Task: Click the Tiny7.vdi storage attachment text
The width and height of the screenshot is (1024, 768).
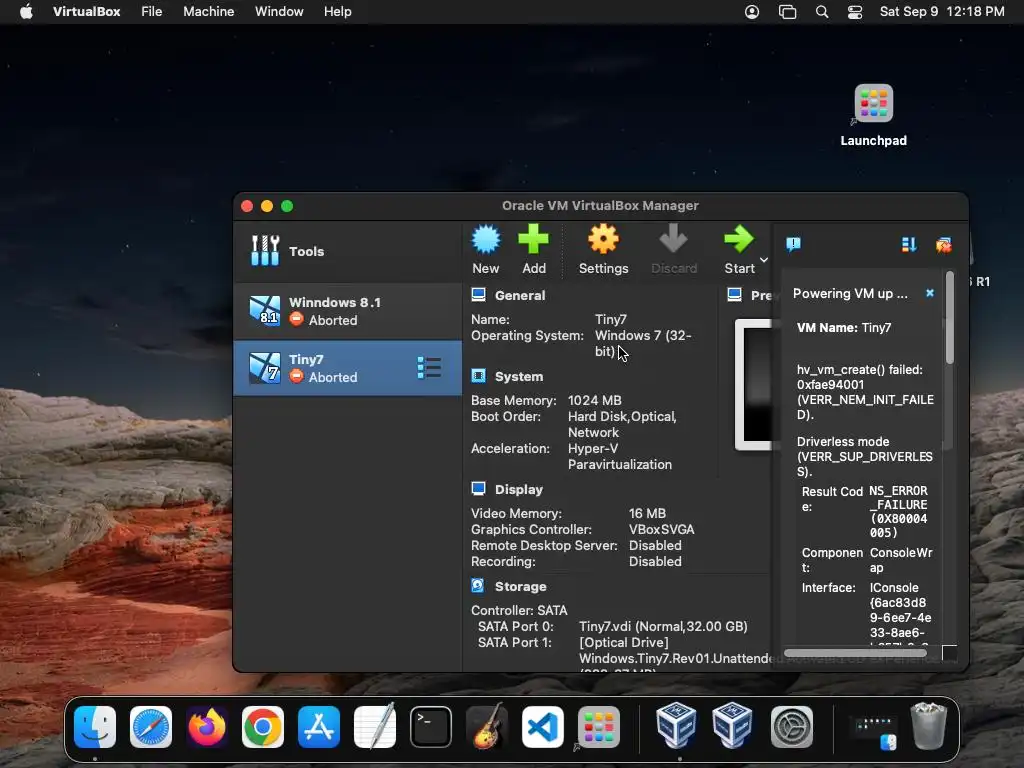Action: click(x=663, y=626)
